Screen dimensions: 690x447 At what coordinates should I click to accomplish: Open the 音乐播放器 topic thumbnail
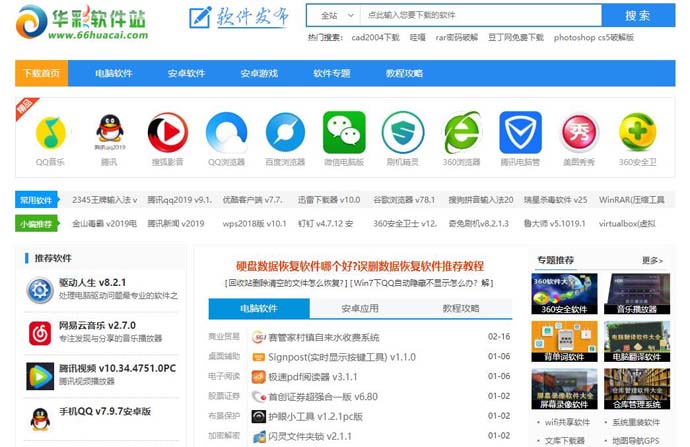[x=637, y=294]
